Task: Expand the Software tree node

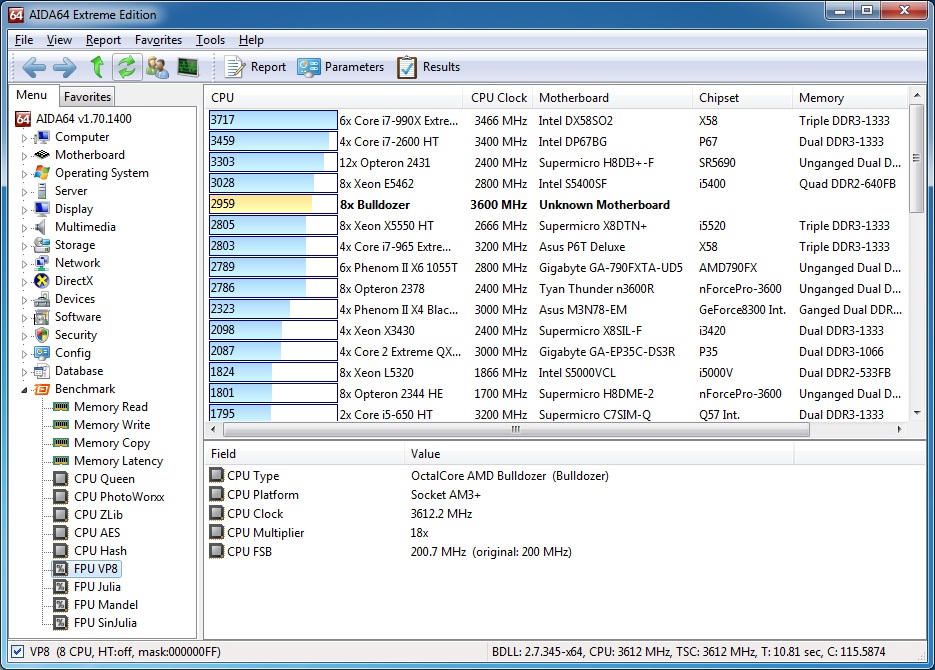Action: point(24,317)
